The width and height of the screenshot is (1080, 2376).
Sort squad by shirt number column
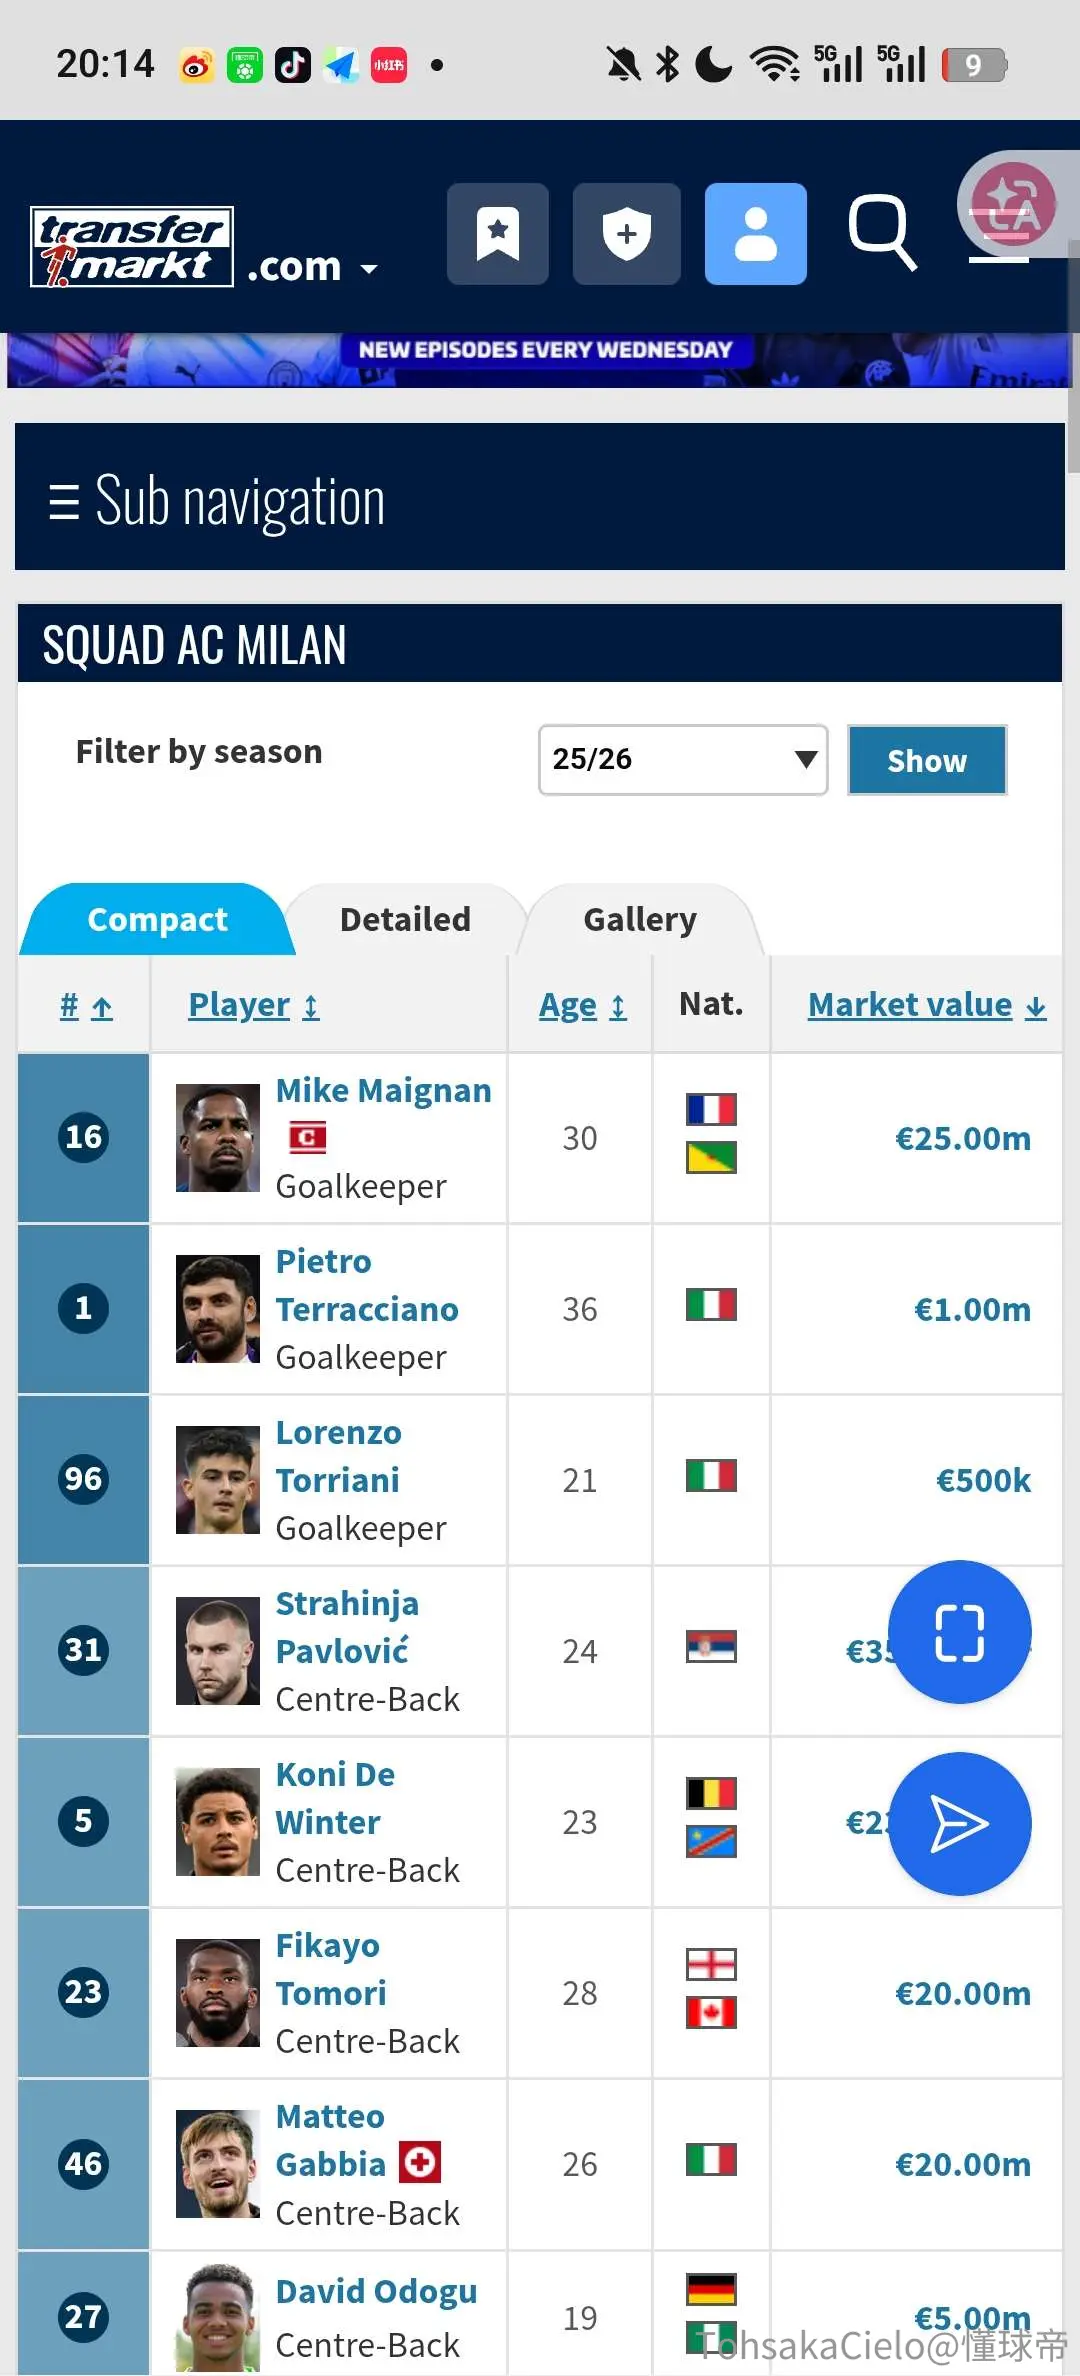86,1005
